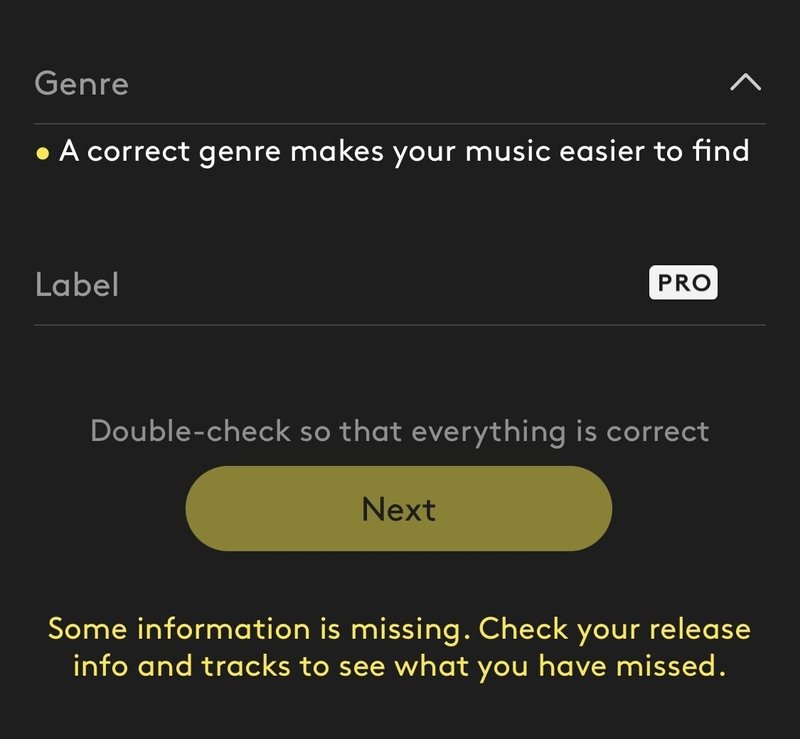This screenshot has width=800, height=739.
Task: Collapse the Genre section with the chevron
Action: 745,83
